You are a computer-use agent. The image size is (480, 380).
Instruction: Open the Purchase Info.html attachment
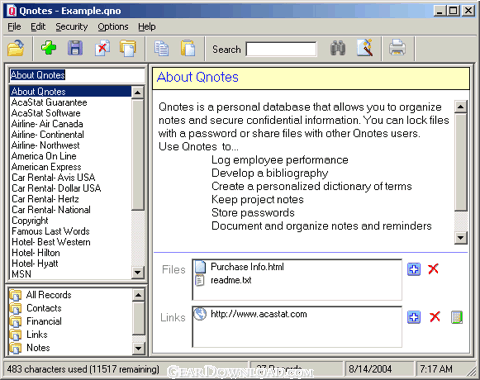coord(247,267)
